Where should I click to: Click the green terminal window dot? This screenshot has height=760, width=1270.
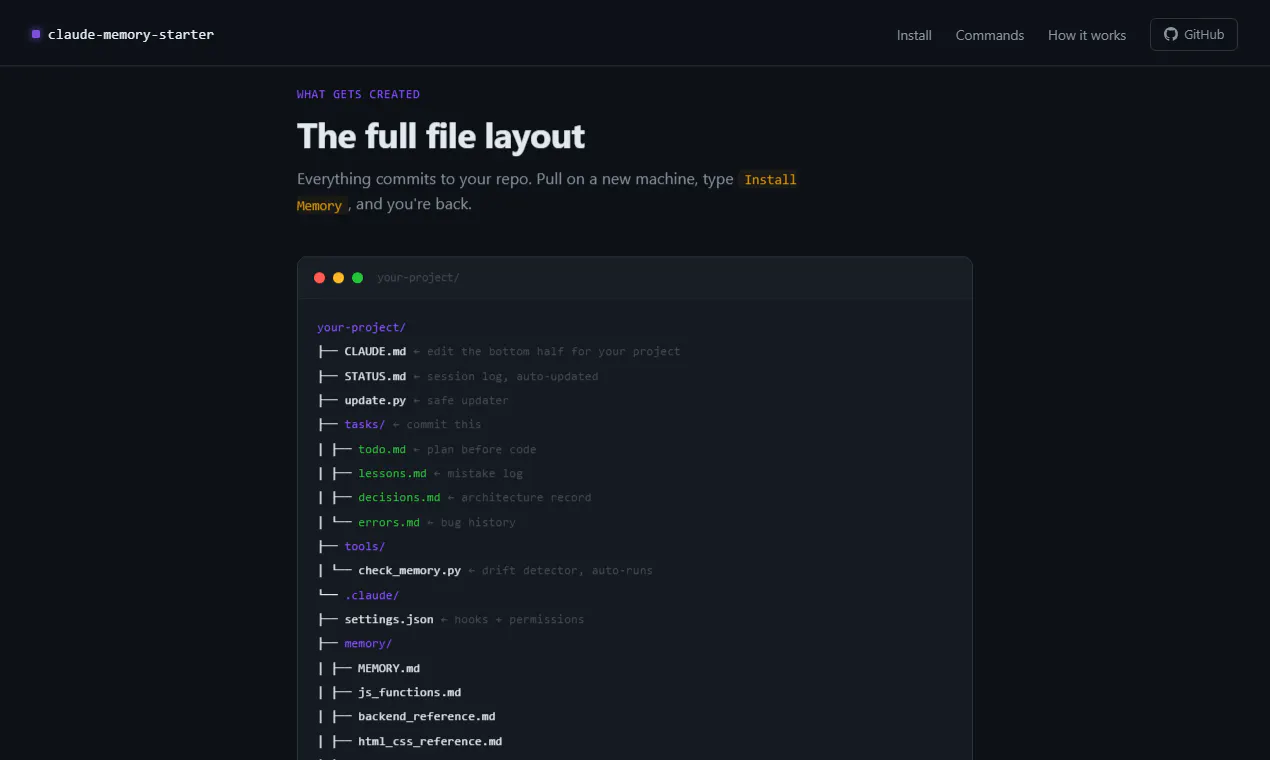pyautogui.click(x=358, y=278)
